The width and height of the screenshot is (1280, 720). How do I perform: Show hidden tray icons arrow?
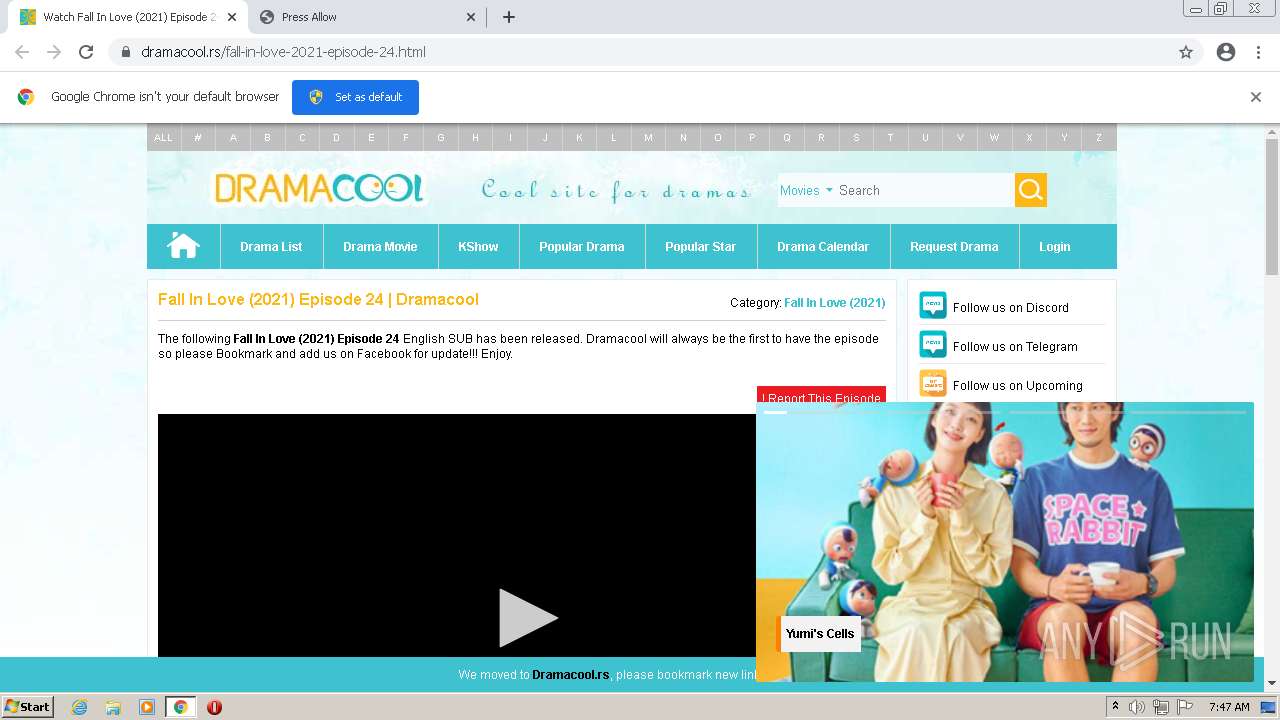tap(1115, 707)
